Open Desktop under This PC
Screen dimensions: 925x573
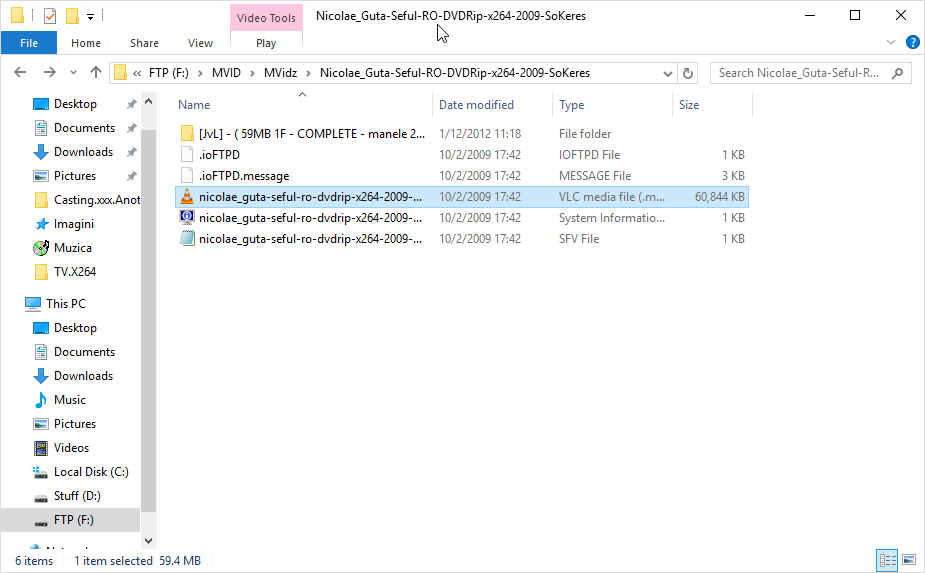pos(75,328)
